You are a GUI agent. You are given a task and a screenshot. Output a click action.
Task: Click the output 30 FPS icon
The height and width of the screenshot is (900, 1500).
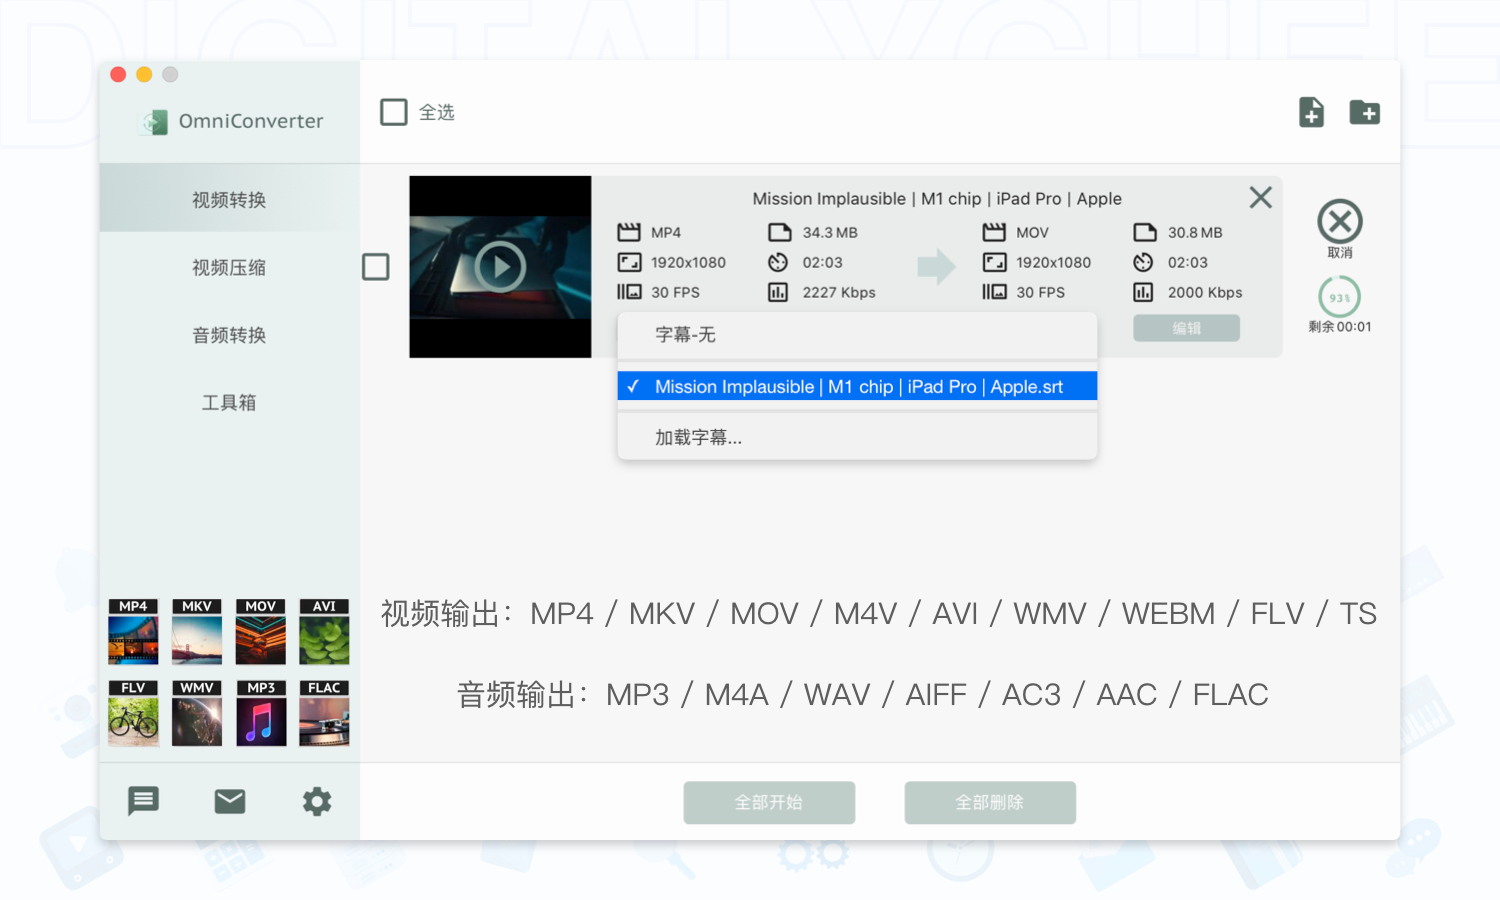(x=994, y=292)
